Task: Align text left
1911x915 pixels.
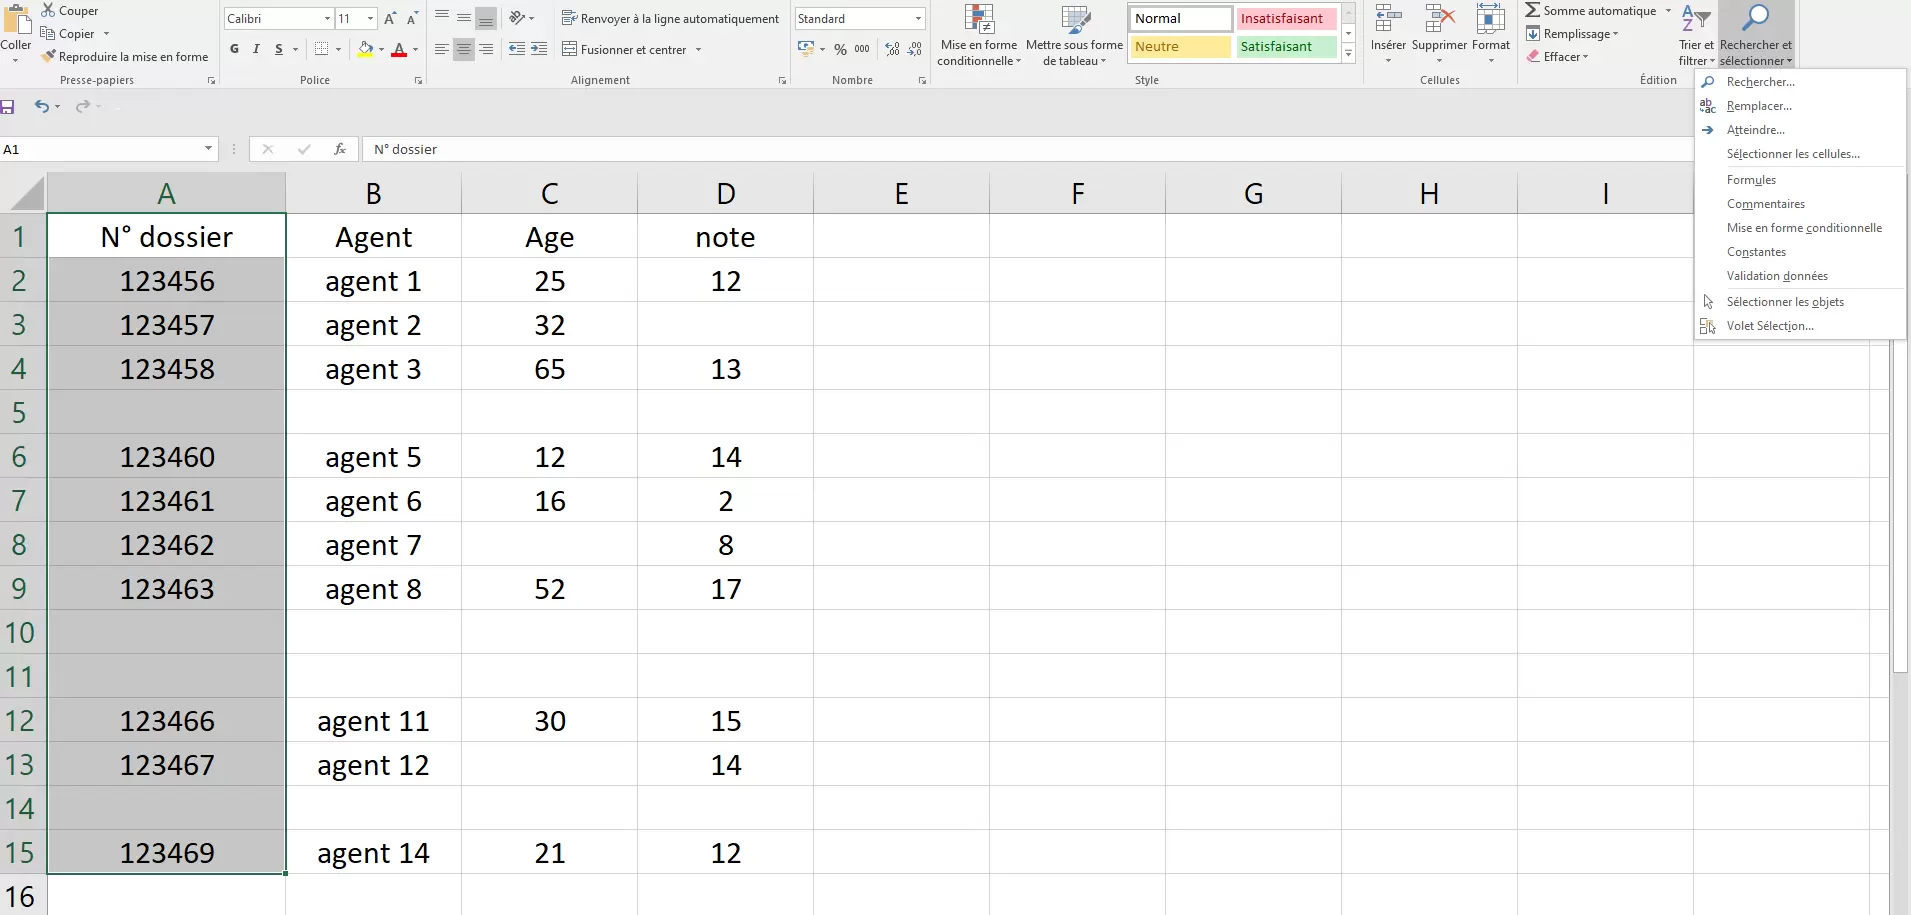Action: tap(442, 49)
